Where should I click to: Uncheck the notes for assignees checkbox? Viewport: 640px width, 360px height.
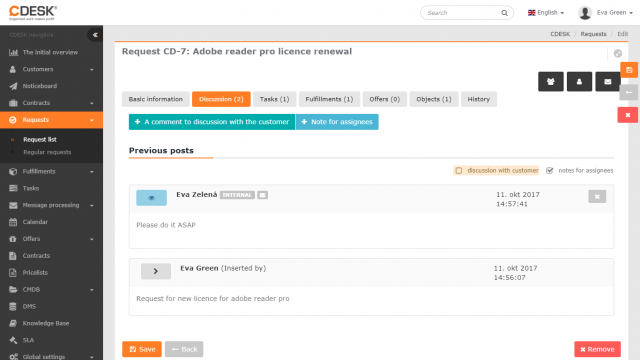coord(550,171)
